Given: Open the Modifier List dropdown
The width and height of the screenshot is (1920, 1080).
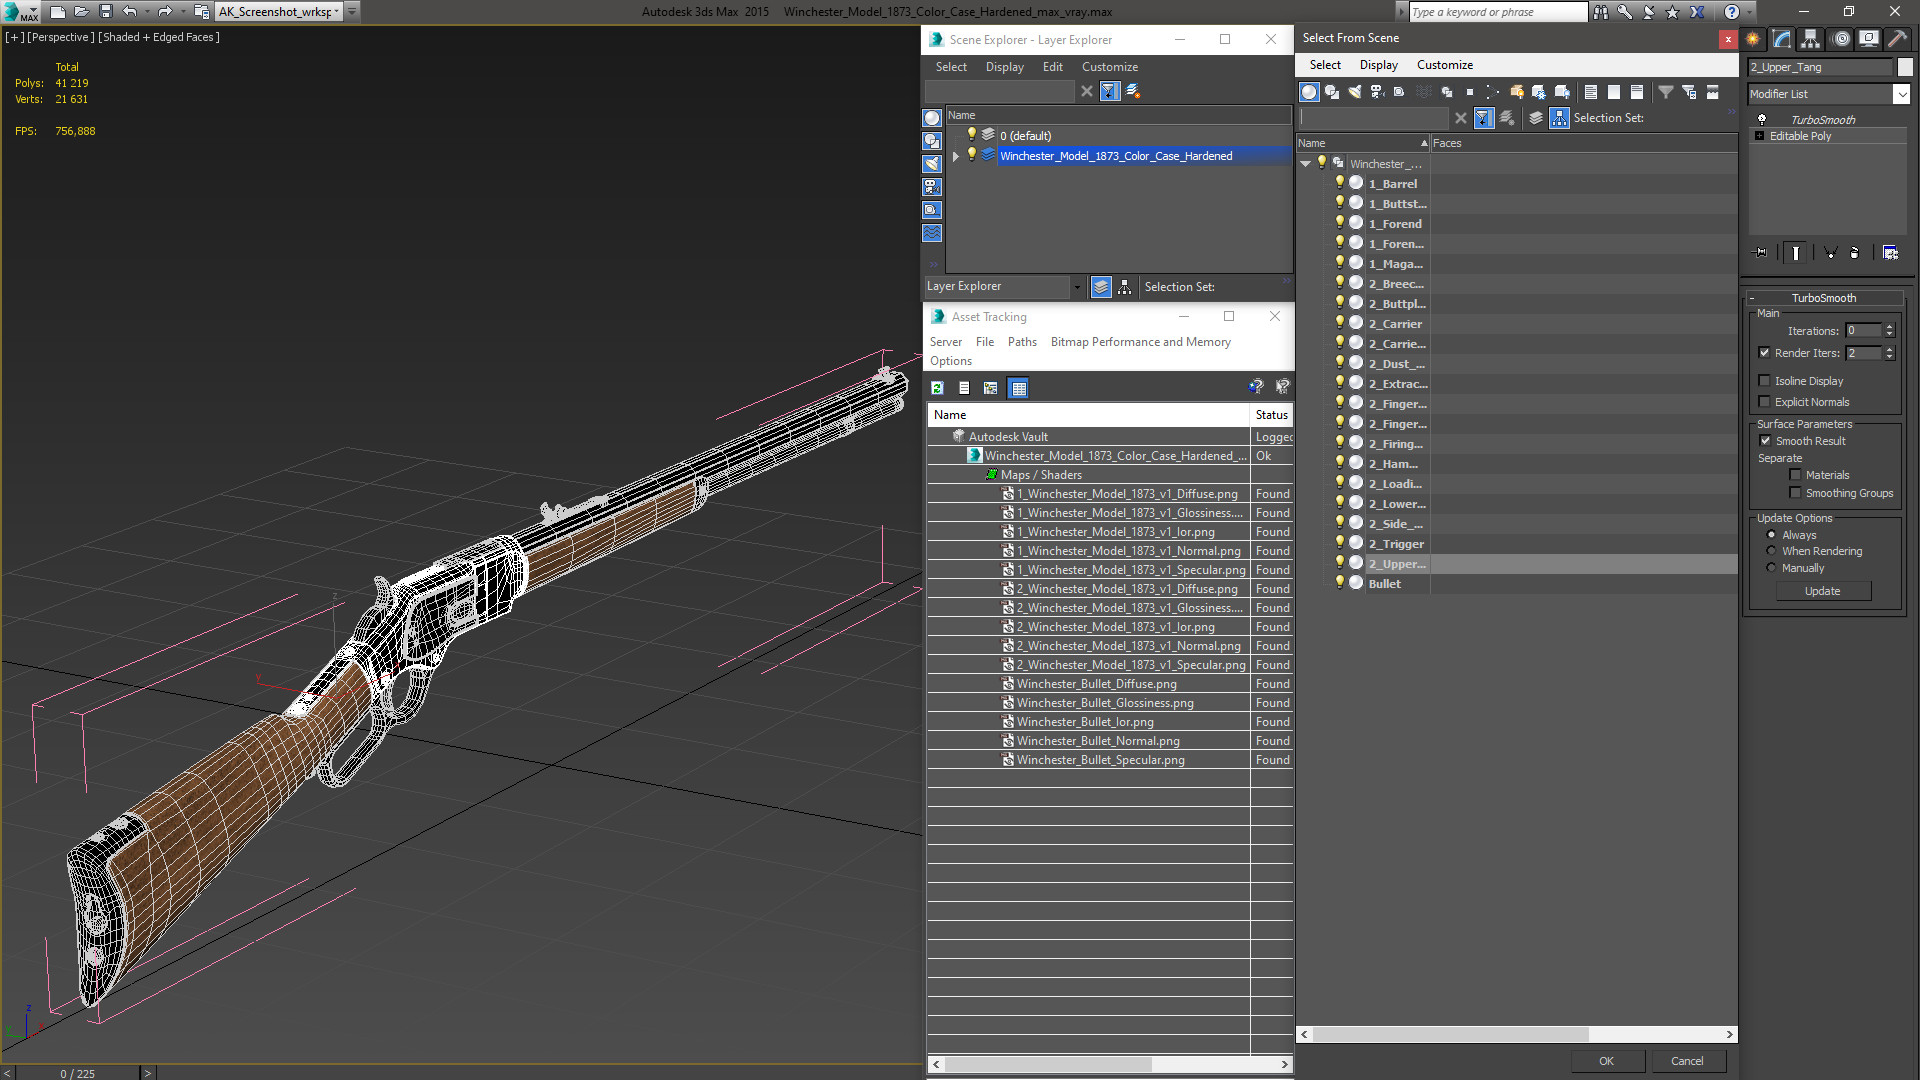Looking at the screenshot, I should tap(1901, 94).
